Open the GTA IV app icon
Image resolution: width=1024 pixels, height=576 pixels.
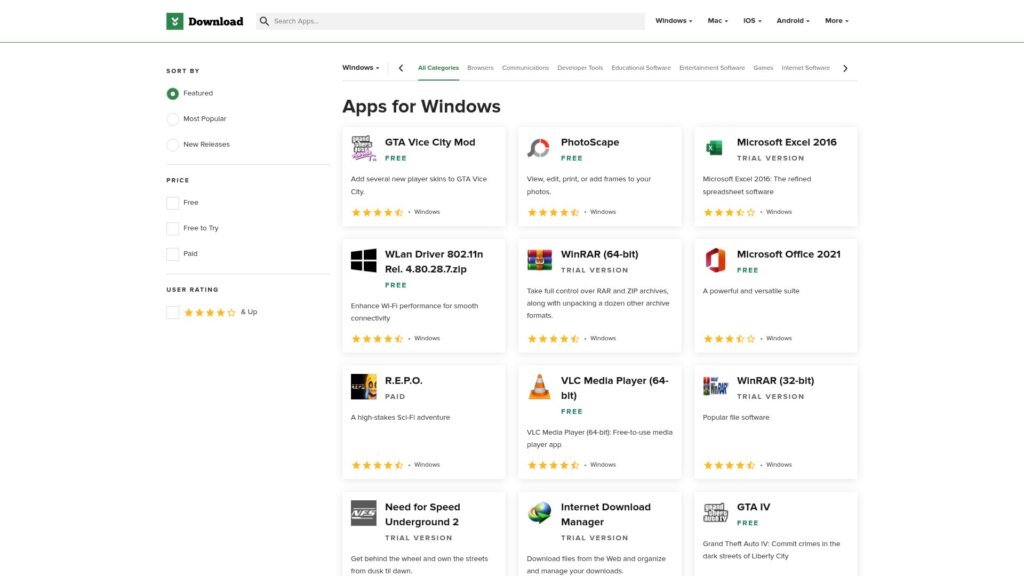point(715,513)
